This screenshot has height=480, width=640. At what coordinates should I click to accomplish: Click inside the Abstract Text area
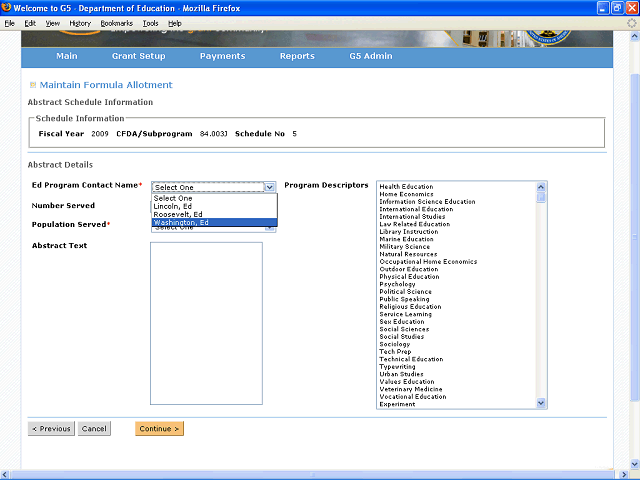(x=206, y=323)
